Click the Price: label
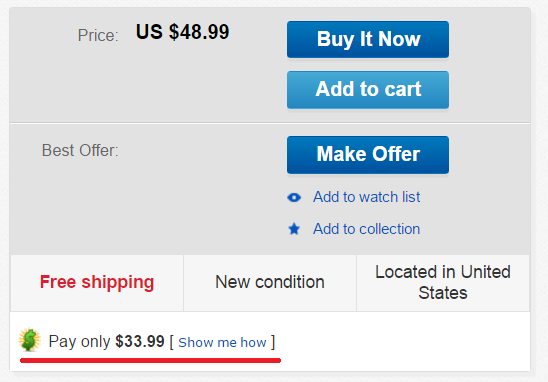 [x=98, y=35]
